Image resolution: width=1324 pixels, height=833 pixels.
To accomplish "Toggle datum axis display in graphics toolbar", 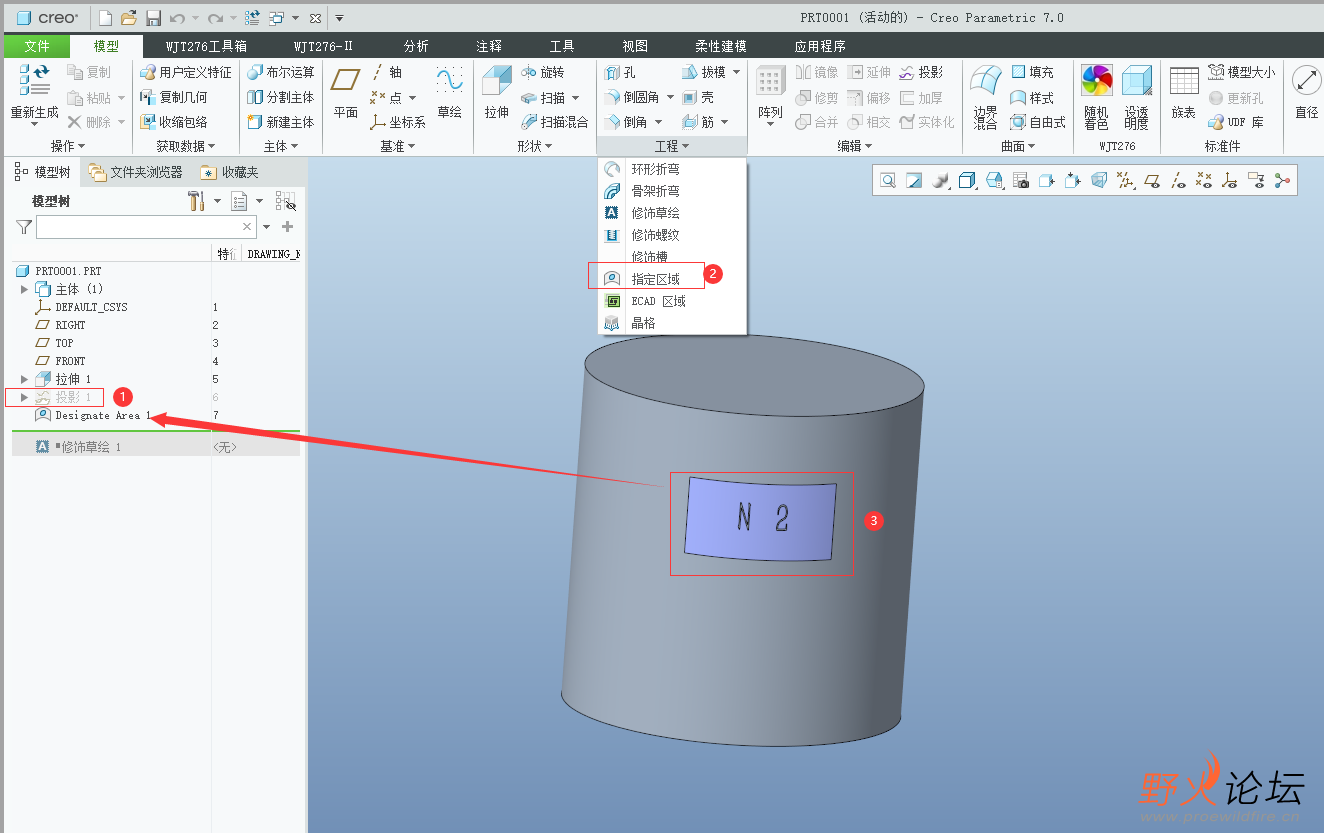I will [1178, 180].
